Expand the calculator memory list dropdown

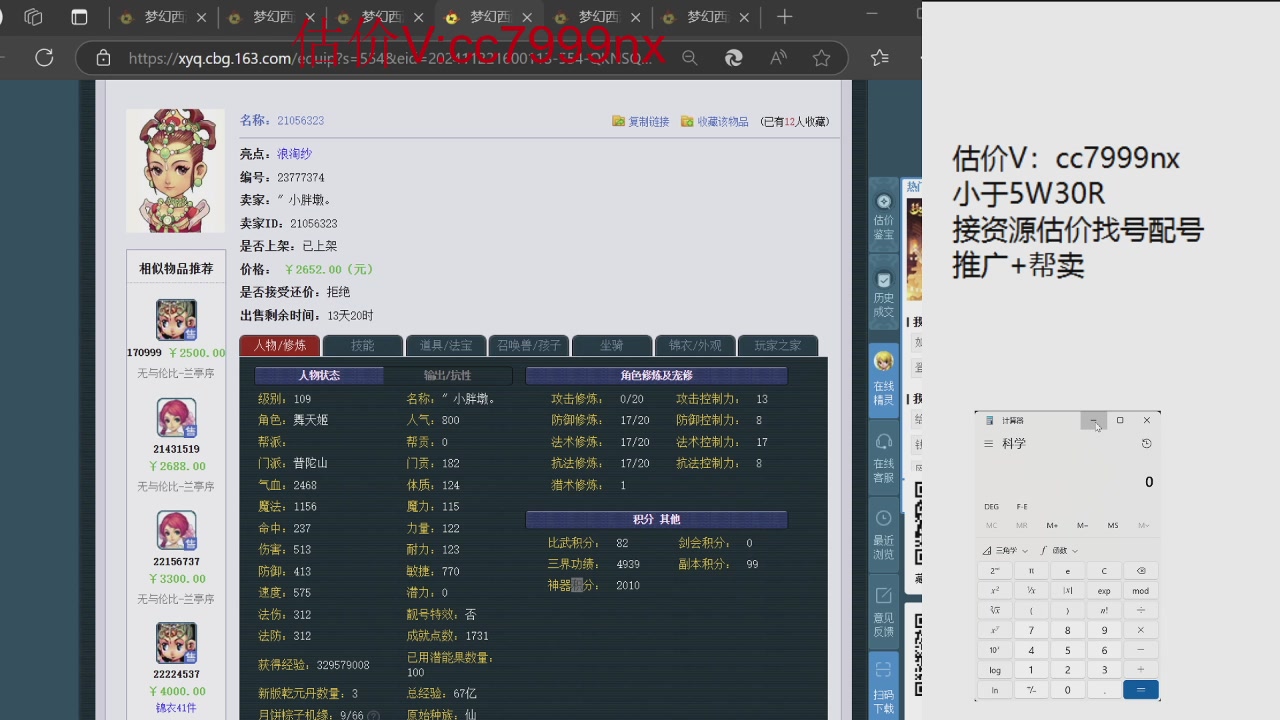point(1143,525)
